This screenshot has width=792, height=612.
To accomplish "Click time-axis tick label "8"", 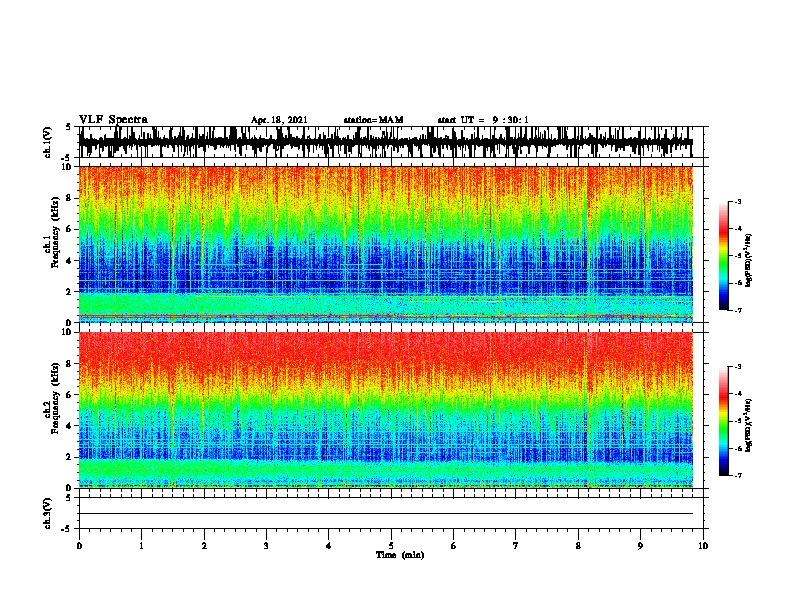I will (578, 546).
